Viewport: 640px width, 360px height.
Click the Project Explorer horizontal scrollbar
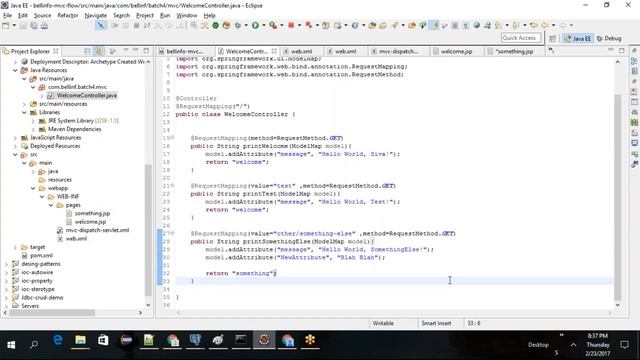pyautogui.click(x=52, y=313)
